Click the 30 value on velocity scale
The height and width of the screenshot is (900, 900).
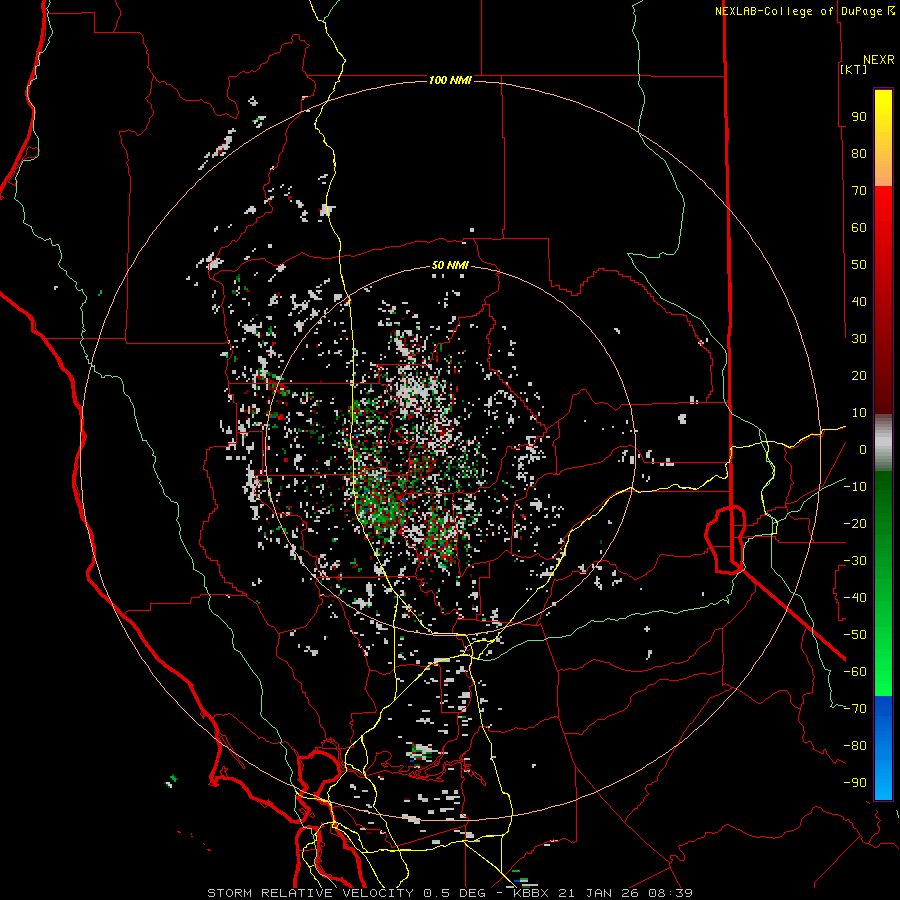(859, 339)
